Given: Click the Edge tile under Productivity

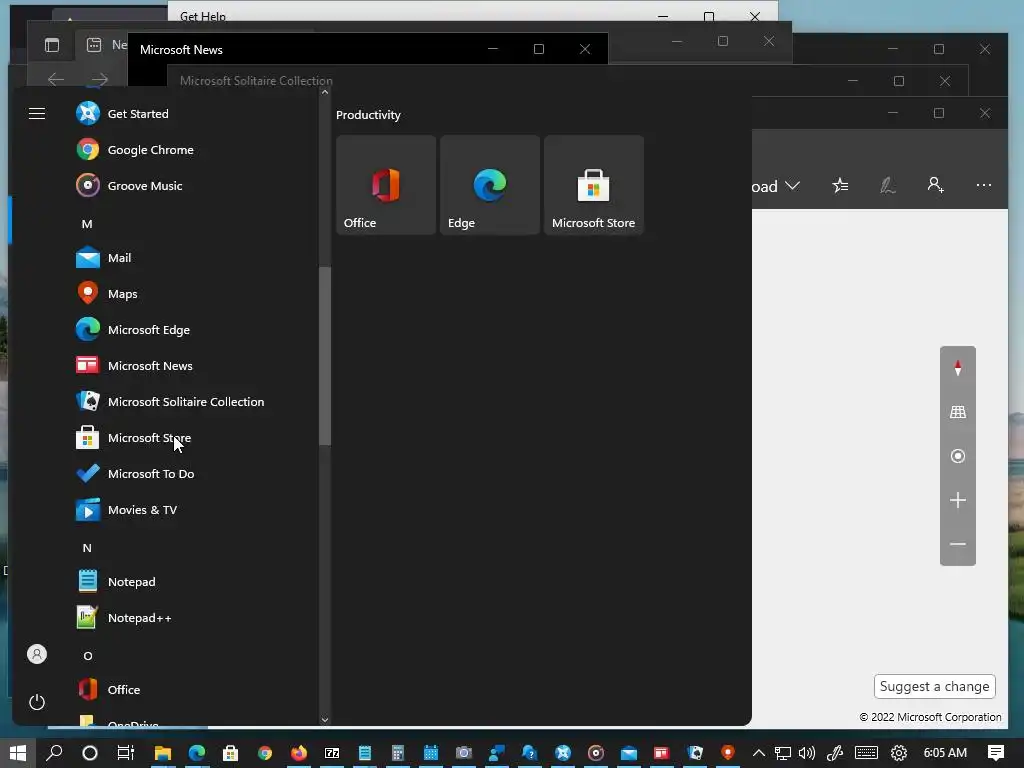Looking at the screenshot, I should click(x=490, y=185).
